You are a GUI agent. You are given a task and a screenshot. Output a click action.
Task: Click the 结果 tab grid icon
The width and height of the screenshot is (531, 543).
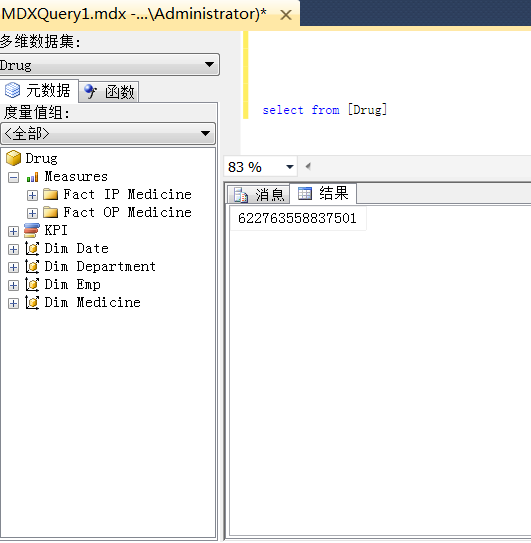(x=305, y=193)
